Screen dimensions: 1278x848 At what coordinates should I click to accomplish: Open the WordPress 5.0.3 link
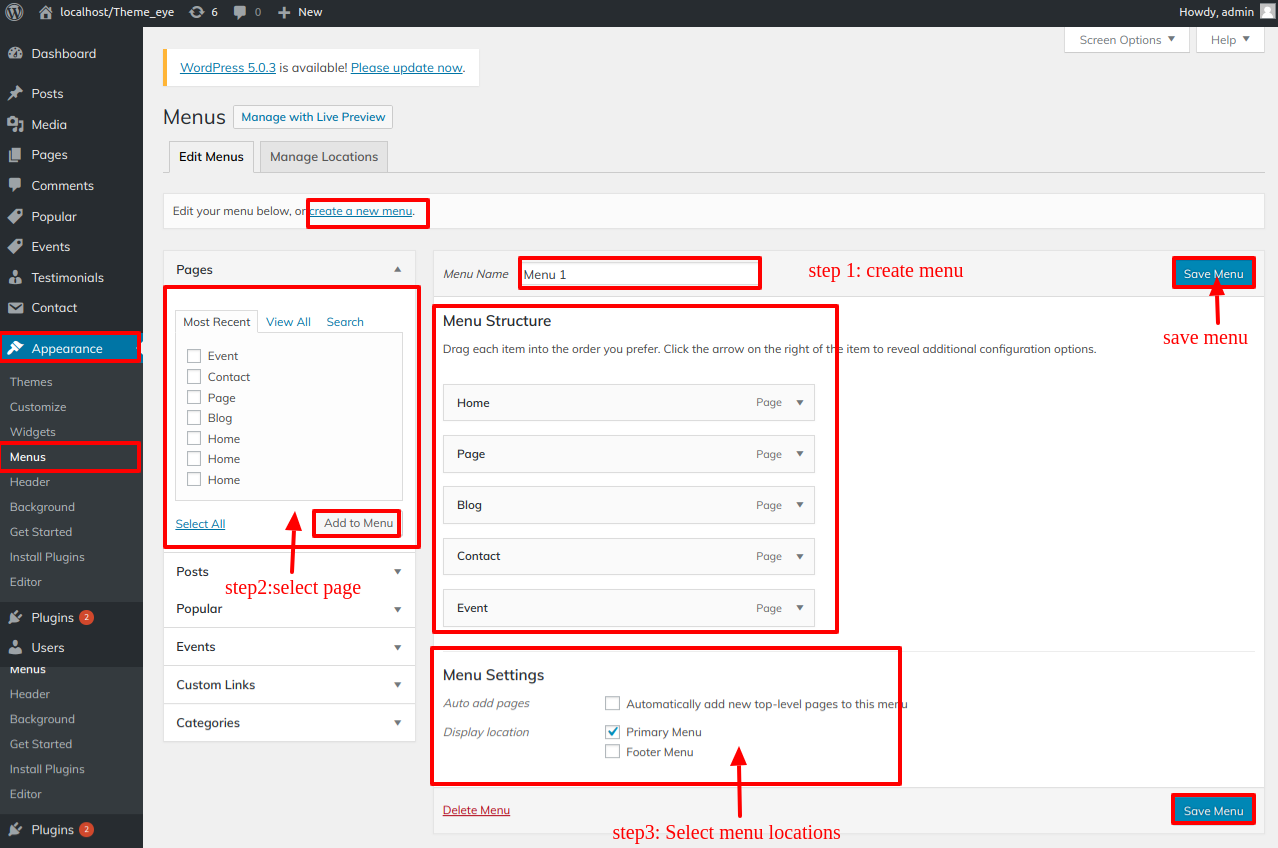pos(228,68)
